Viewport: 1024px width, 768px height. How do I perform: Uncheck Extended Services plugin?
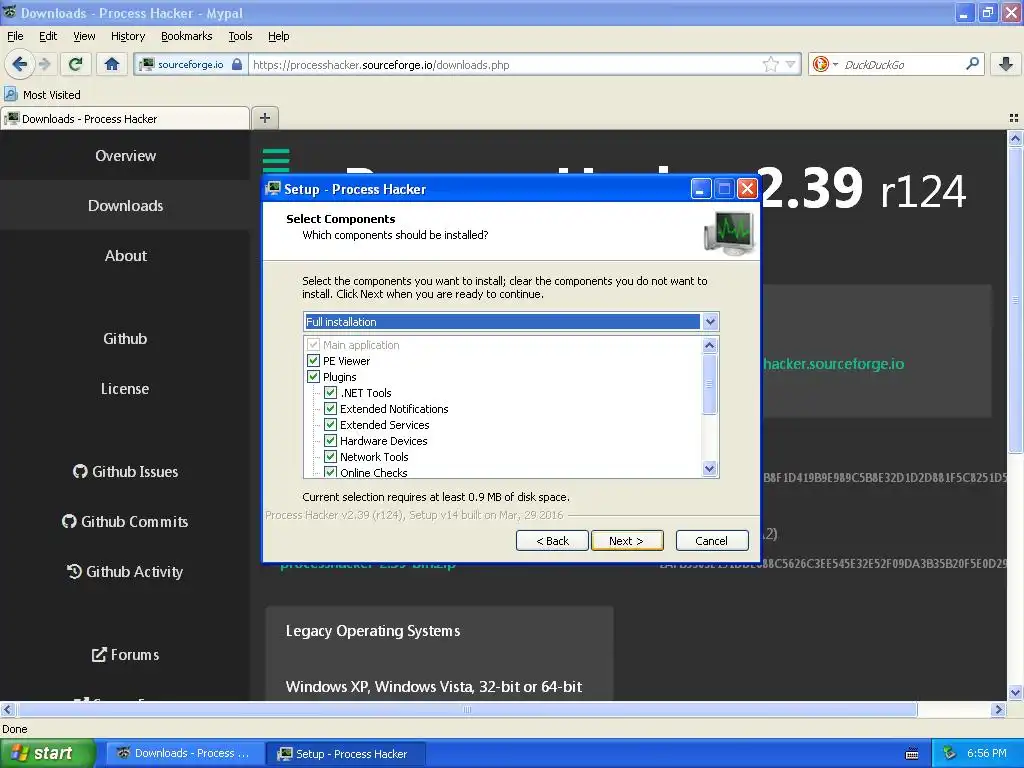[x=330, y=425]
